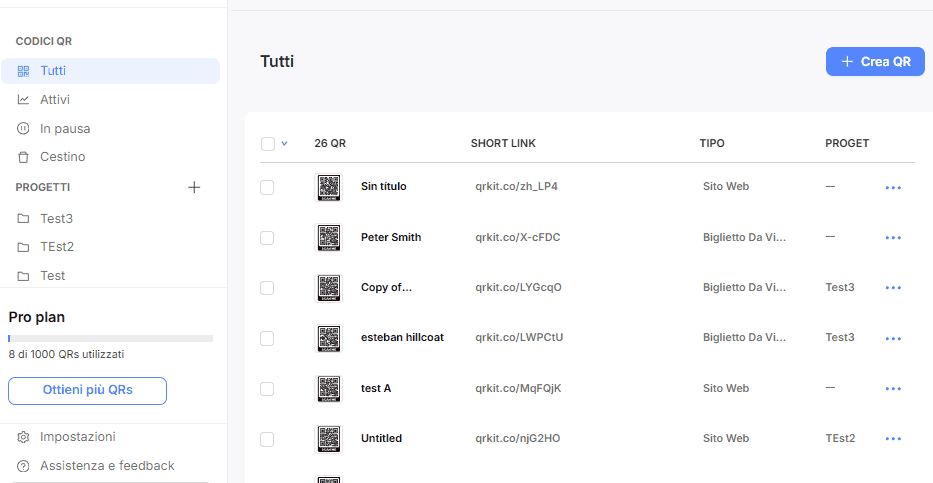
Task: Expand the select-all dropdown chevron
Action: tap(285, 144)
